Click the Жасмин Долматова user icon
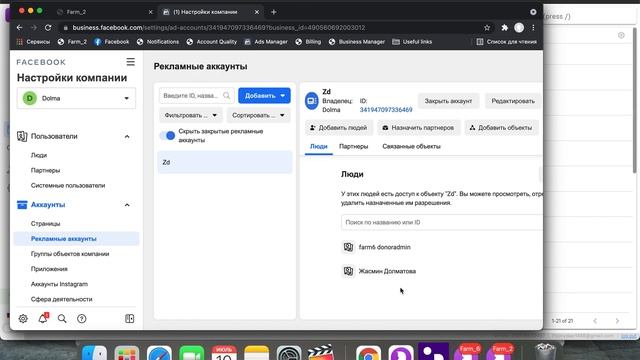 pyautogui.click(x=348, y=271)
